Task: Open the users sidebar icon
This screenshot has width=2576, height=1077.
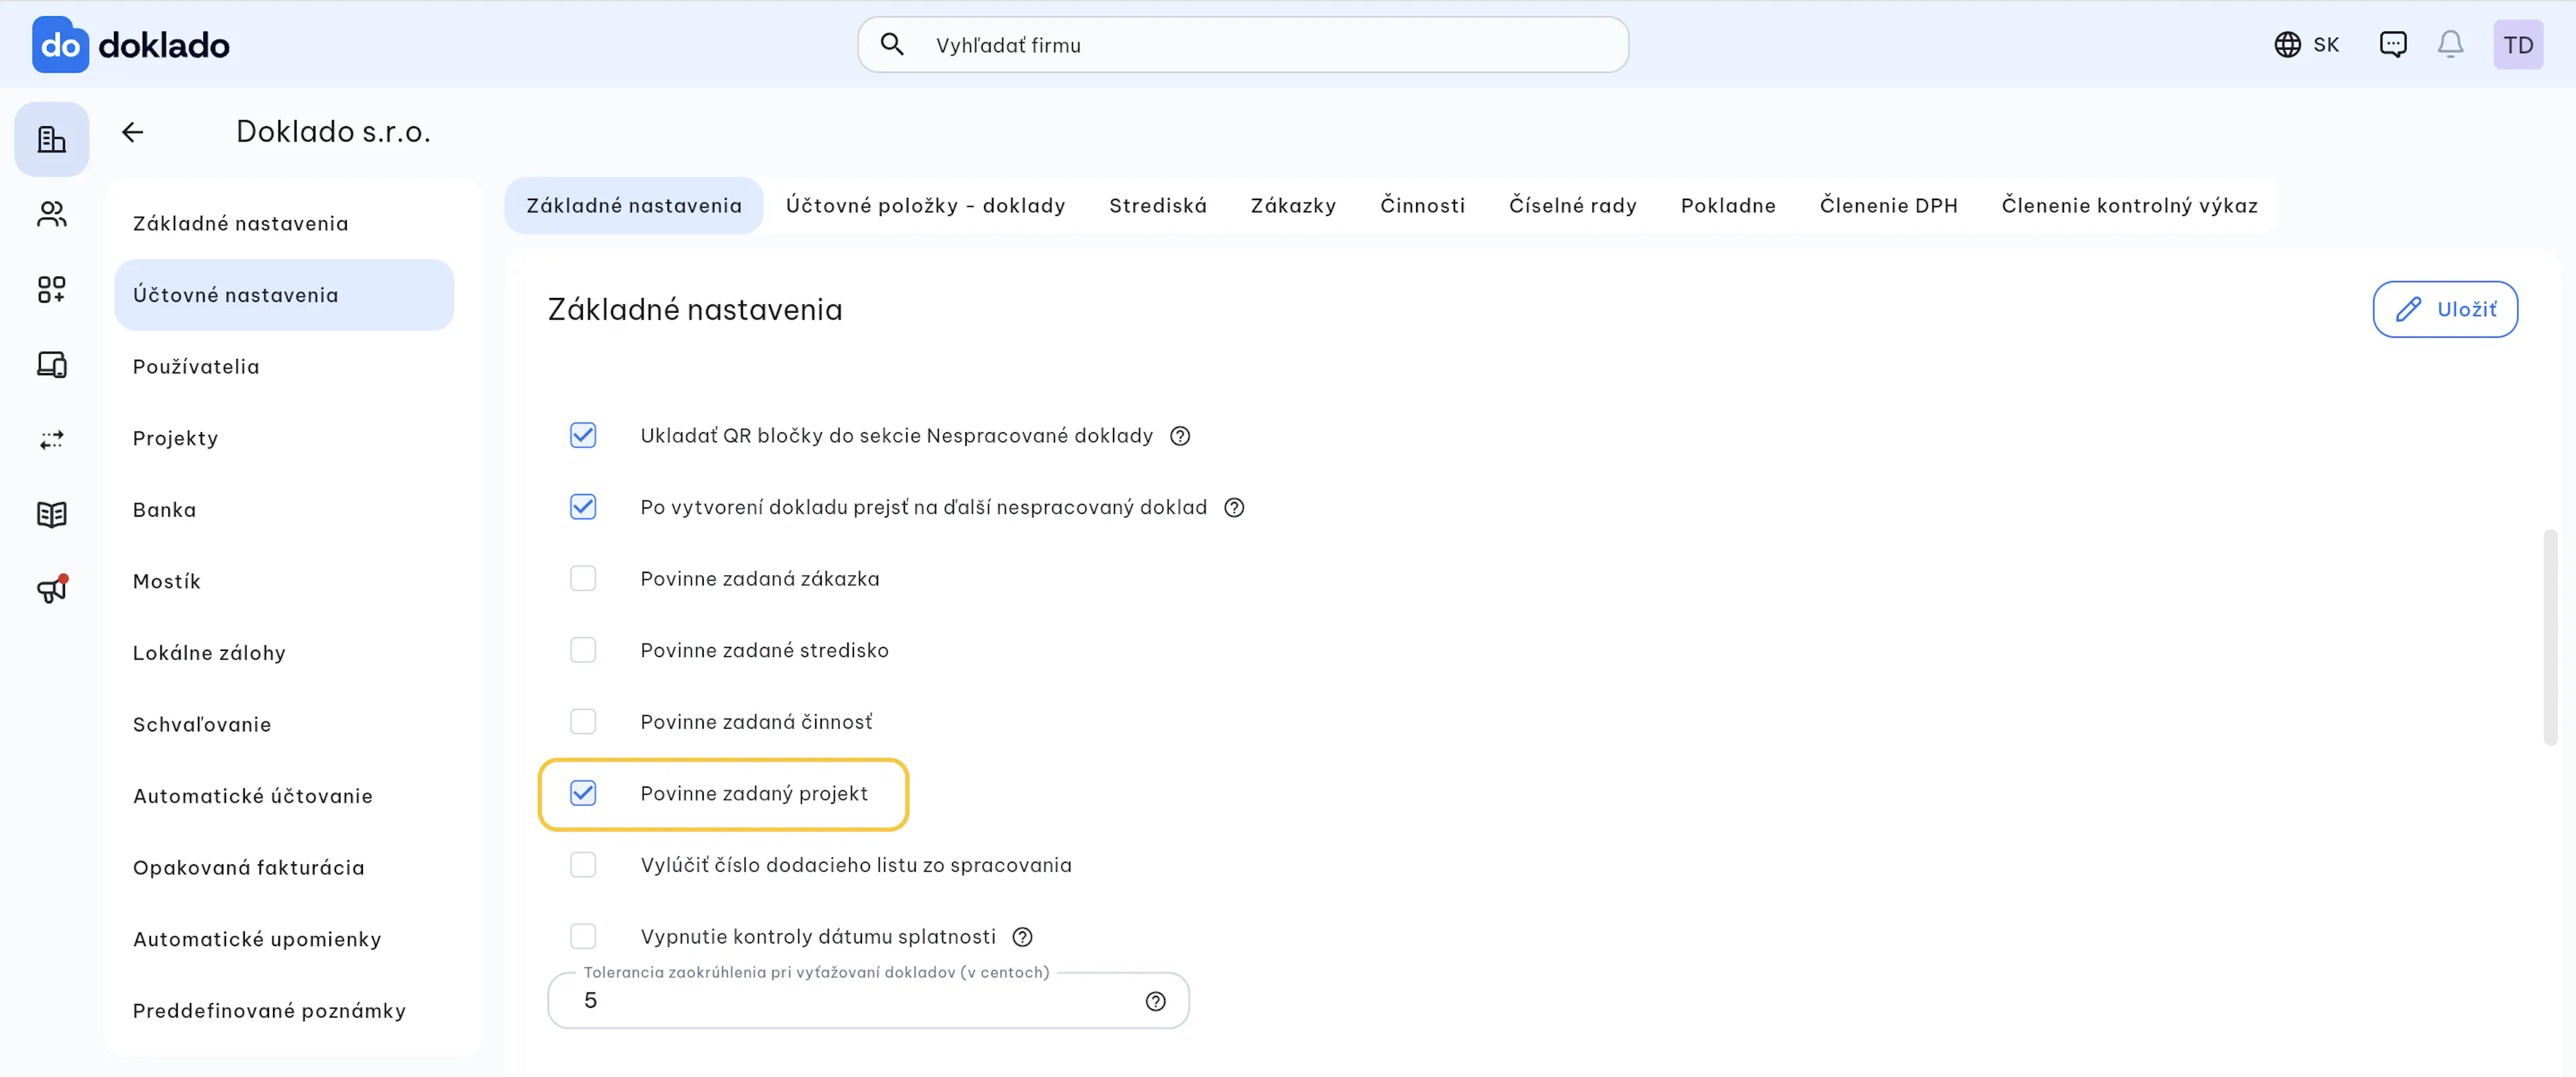Action: [52, 214]
